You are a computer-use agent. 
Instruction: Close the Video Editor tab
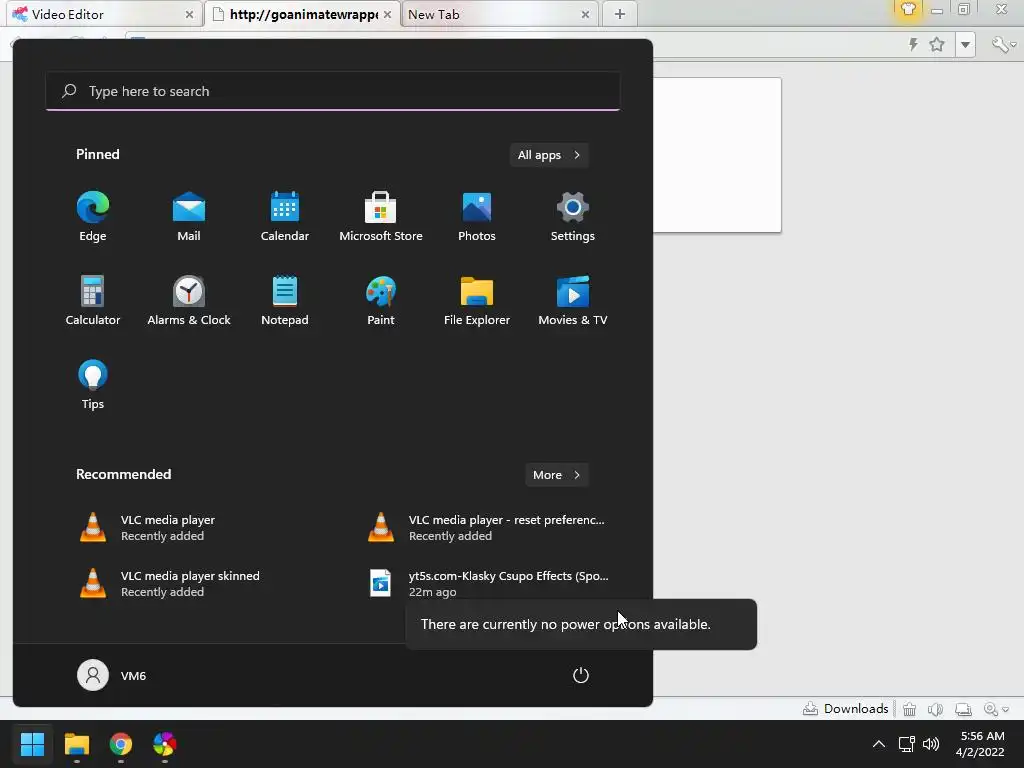click(189, 14)
